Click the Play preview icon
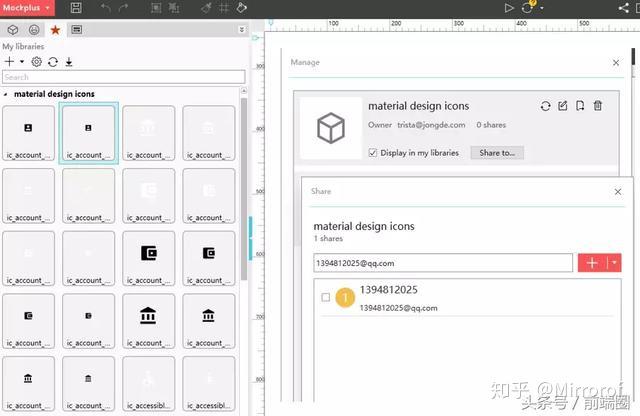Viewport: 640px width, 416px height. (509, 8)
